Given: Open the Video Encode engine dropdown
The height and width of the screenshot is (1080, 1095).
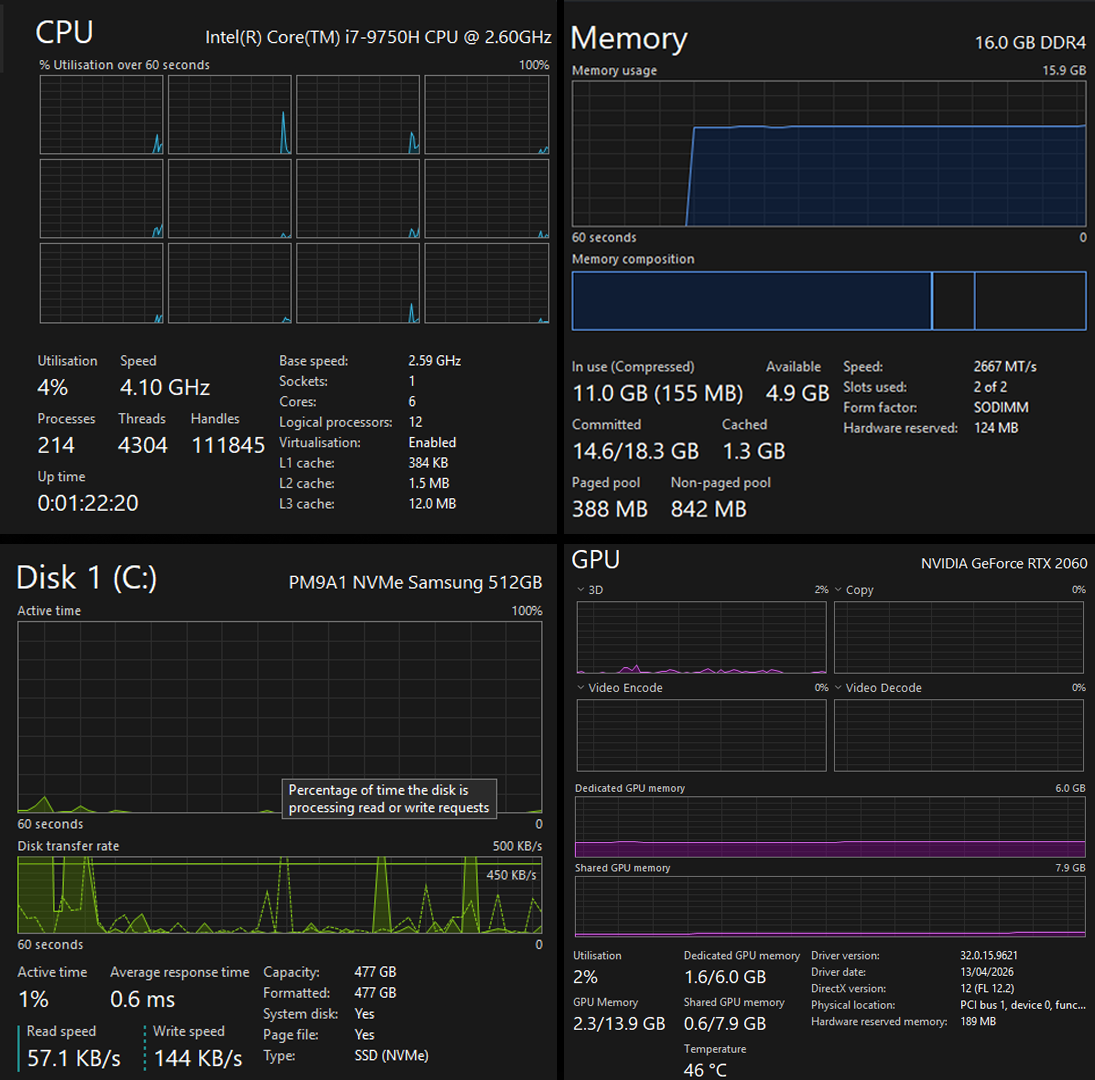Looking at the screenshot, I should 581,688.
